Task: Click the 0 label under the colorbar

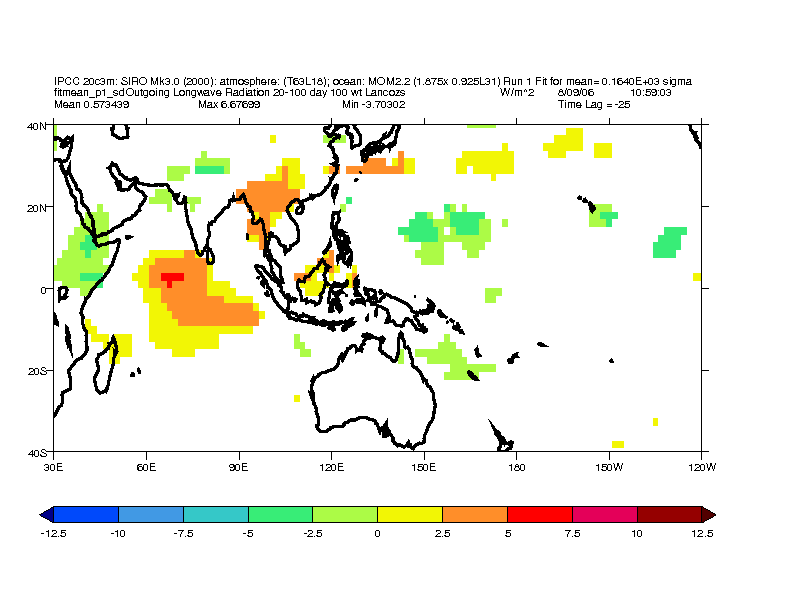Action: click(x=378, y=534)
